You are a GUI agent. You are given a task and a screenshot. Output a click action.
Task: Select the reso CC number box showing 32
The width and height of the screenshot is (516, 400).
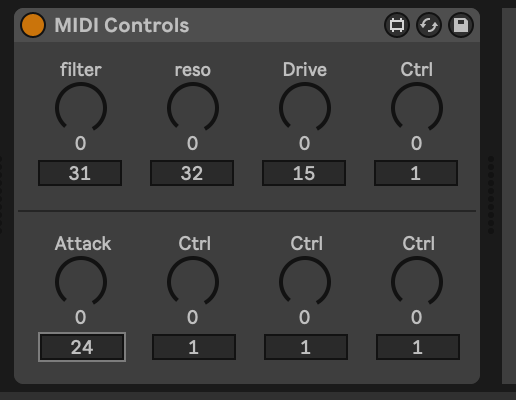[192, 173]
